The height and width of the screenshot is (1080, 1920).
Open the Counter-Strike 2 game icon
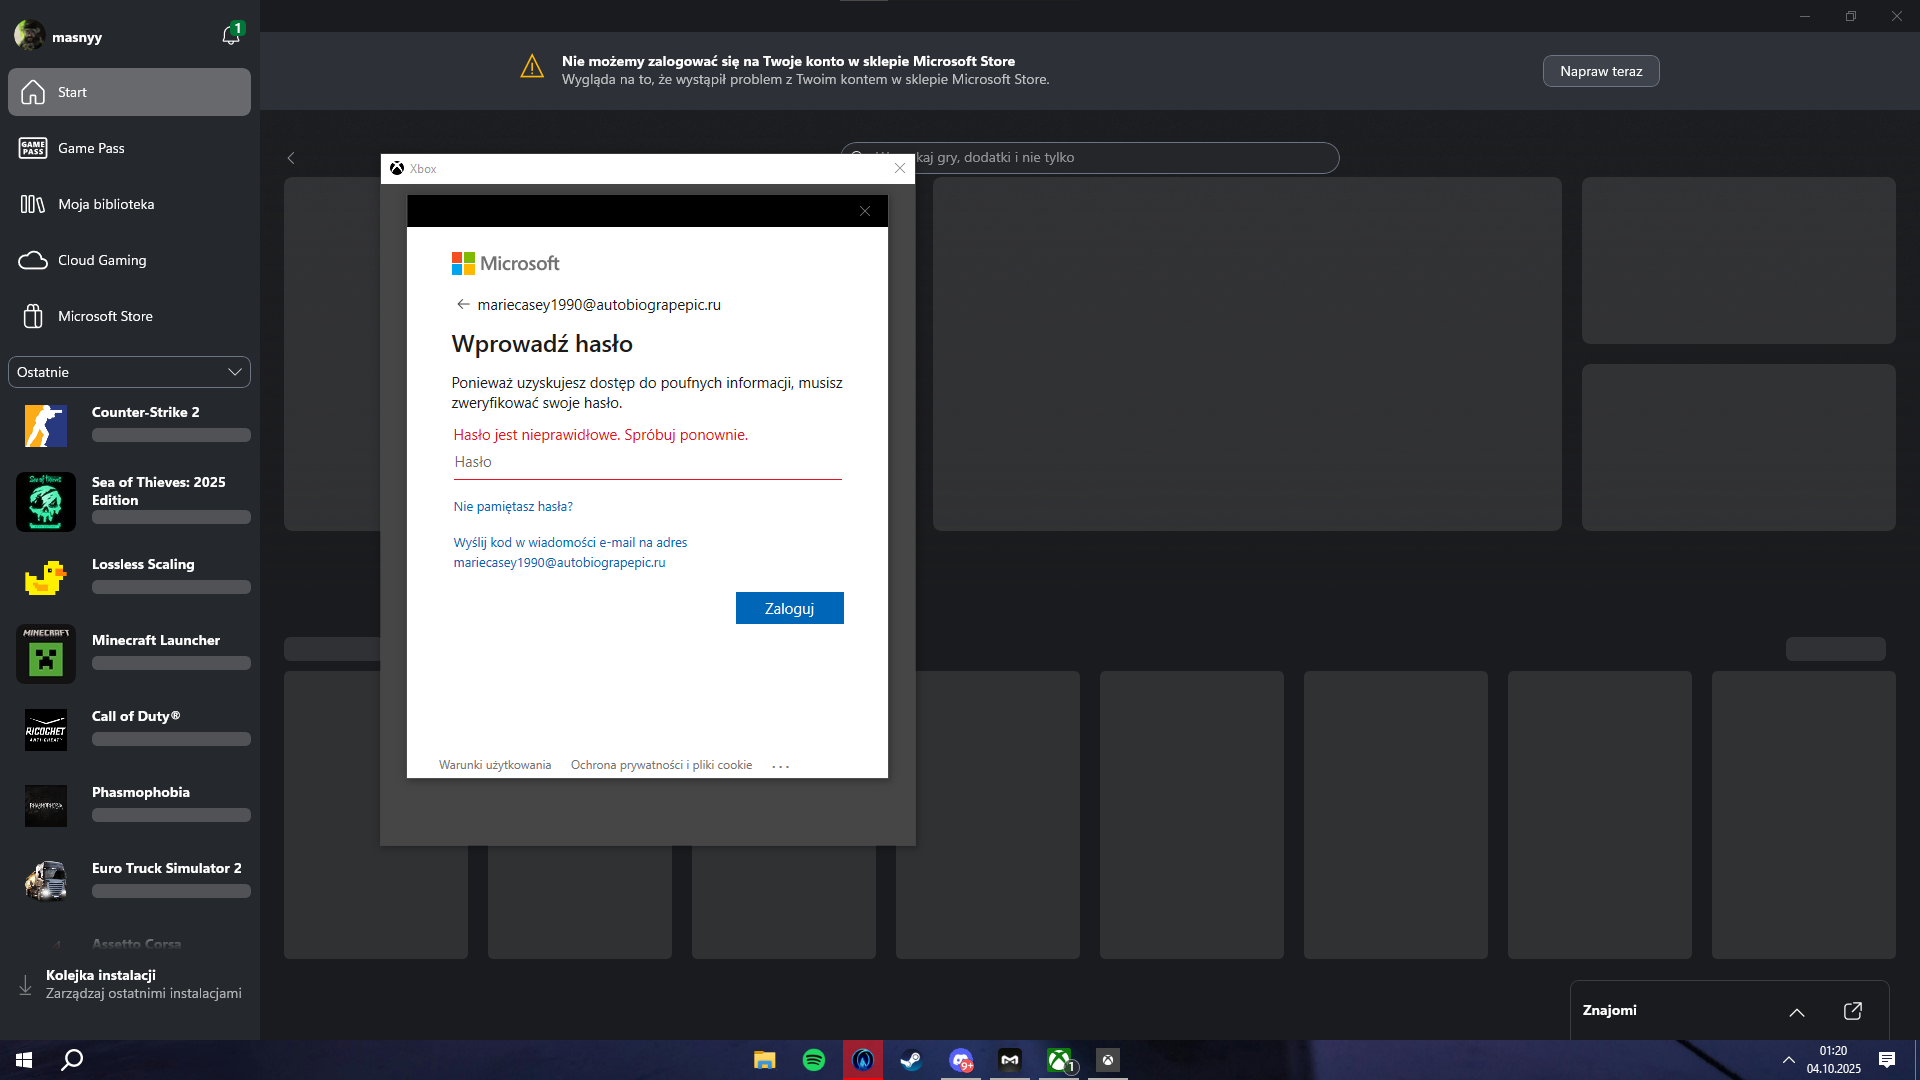click(46, 426)
